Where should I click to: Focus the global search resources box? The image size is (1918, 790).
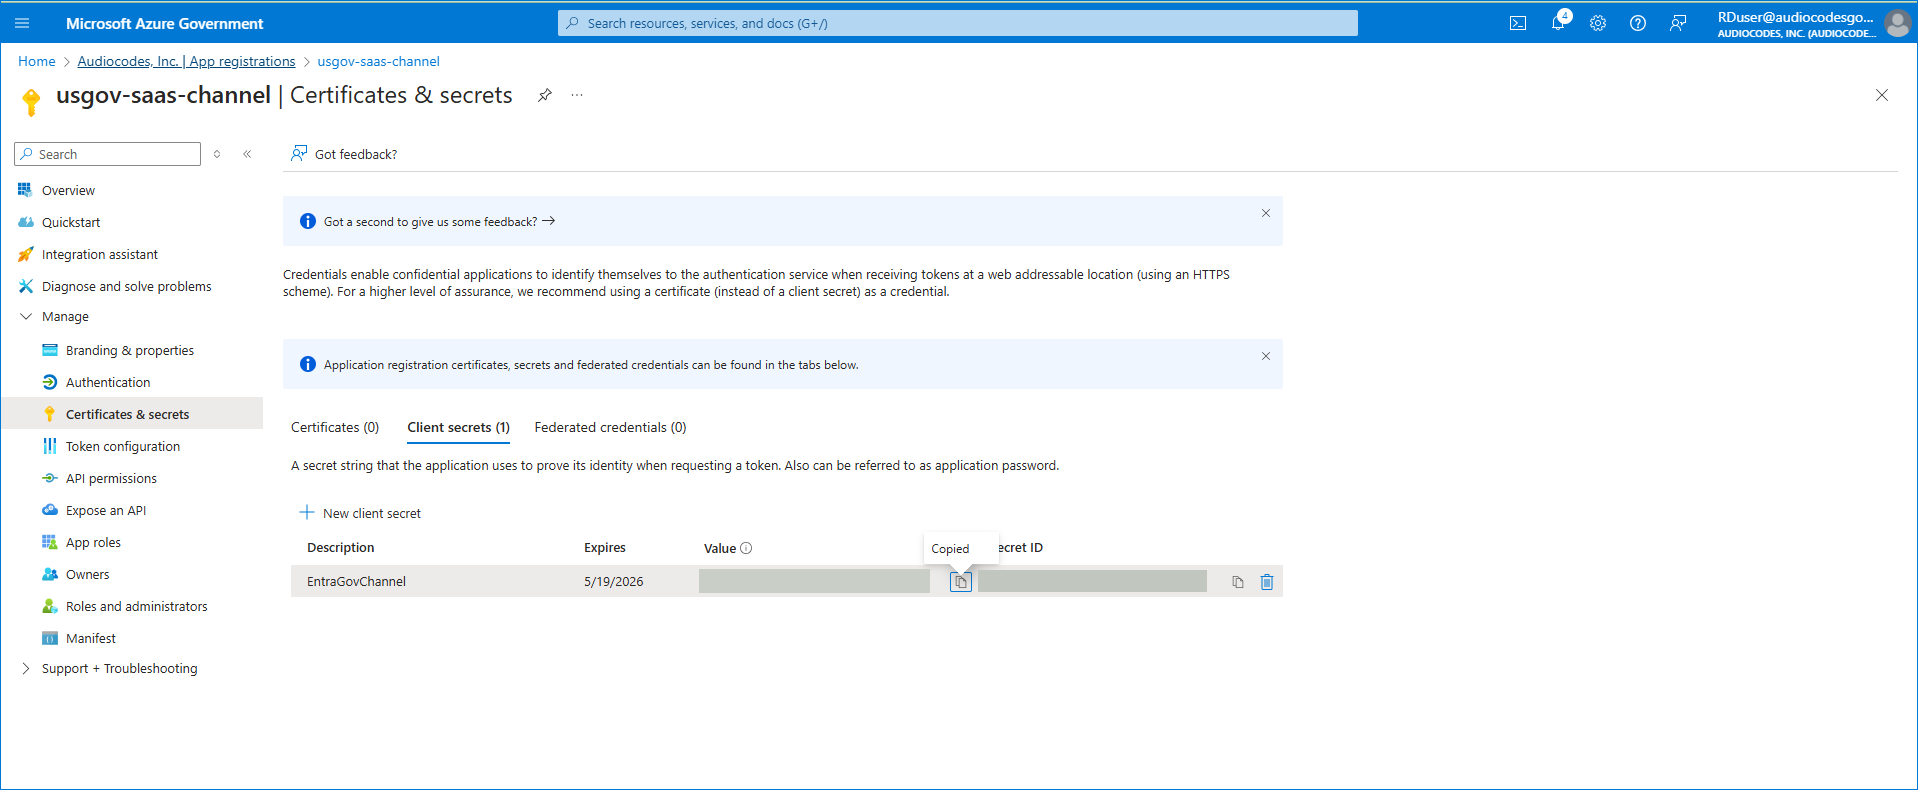point(957,23)
